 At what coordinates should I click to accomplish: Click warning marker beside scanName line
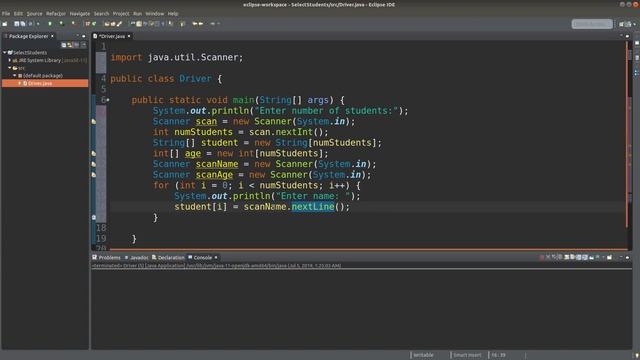pos(94,164)
